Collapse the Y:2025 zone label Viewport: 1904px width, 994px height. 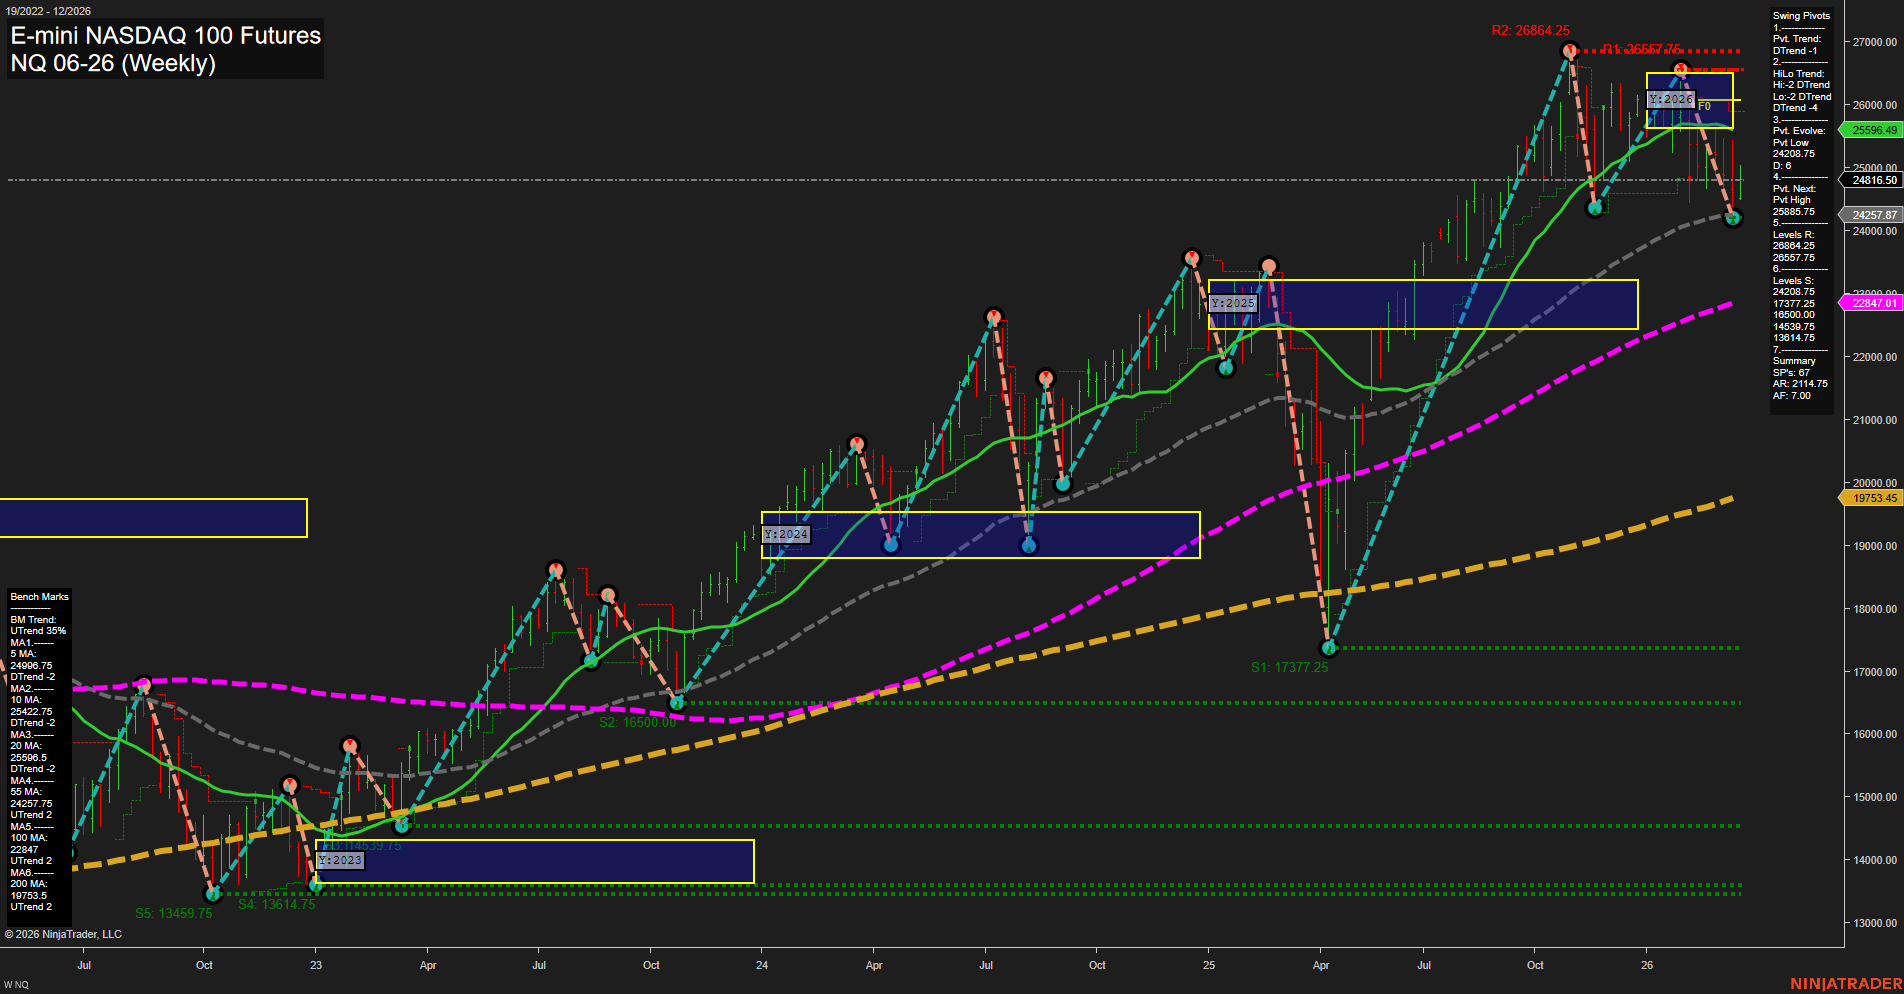tap(1234, 302)
